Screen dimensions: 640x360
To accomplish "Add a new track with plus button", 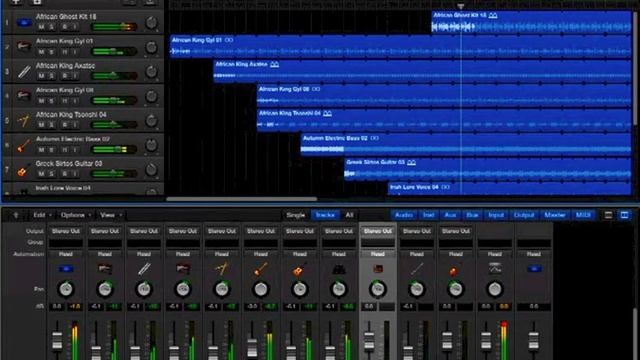I will (x=16, y=2).
